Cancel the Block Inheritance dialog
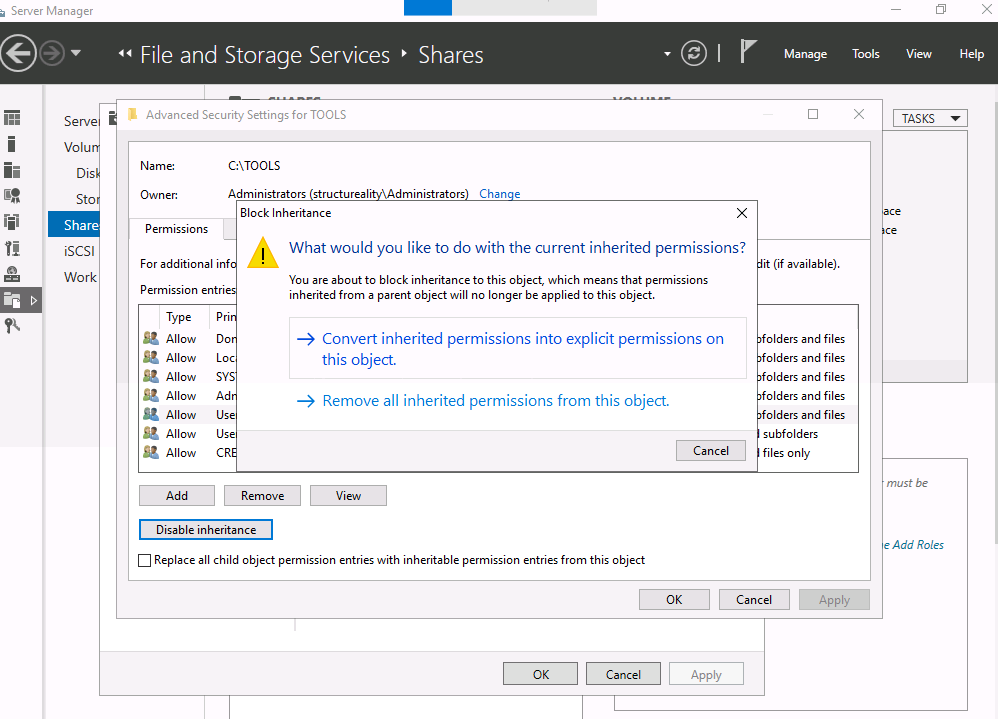 [710, 450]
